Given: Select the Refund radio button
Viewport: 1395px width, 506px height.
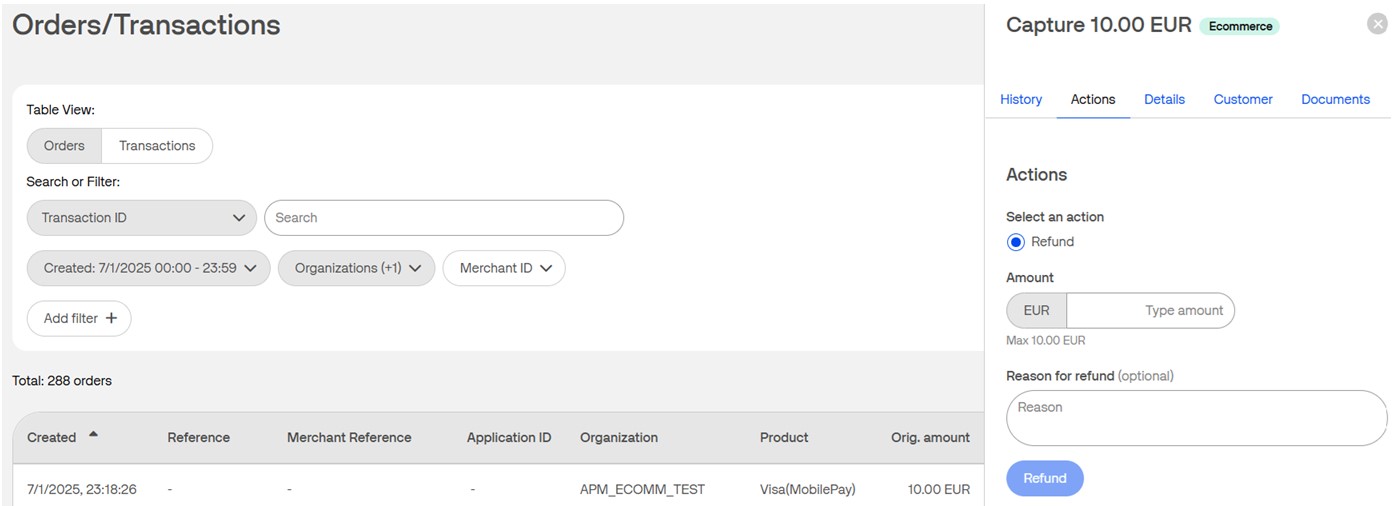Looking at the screenshot, I should click(1016, 242).
